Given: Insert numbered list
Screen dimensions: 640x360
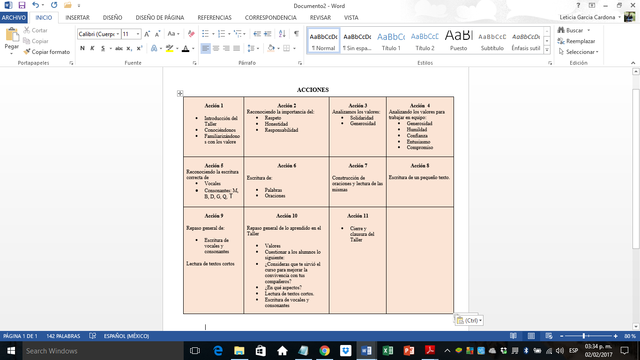Looking at the screenshot, I should click(x=221, y=34).
